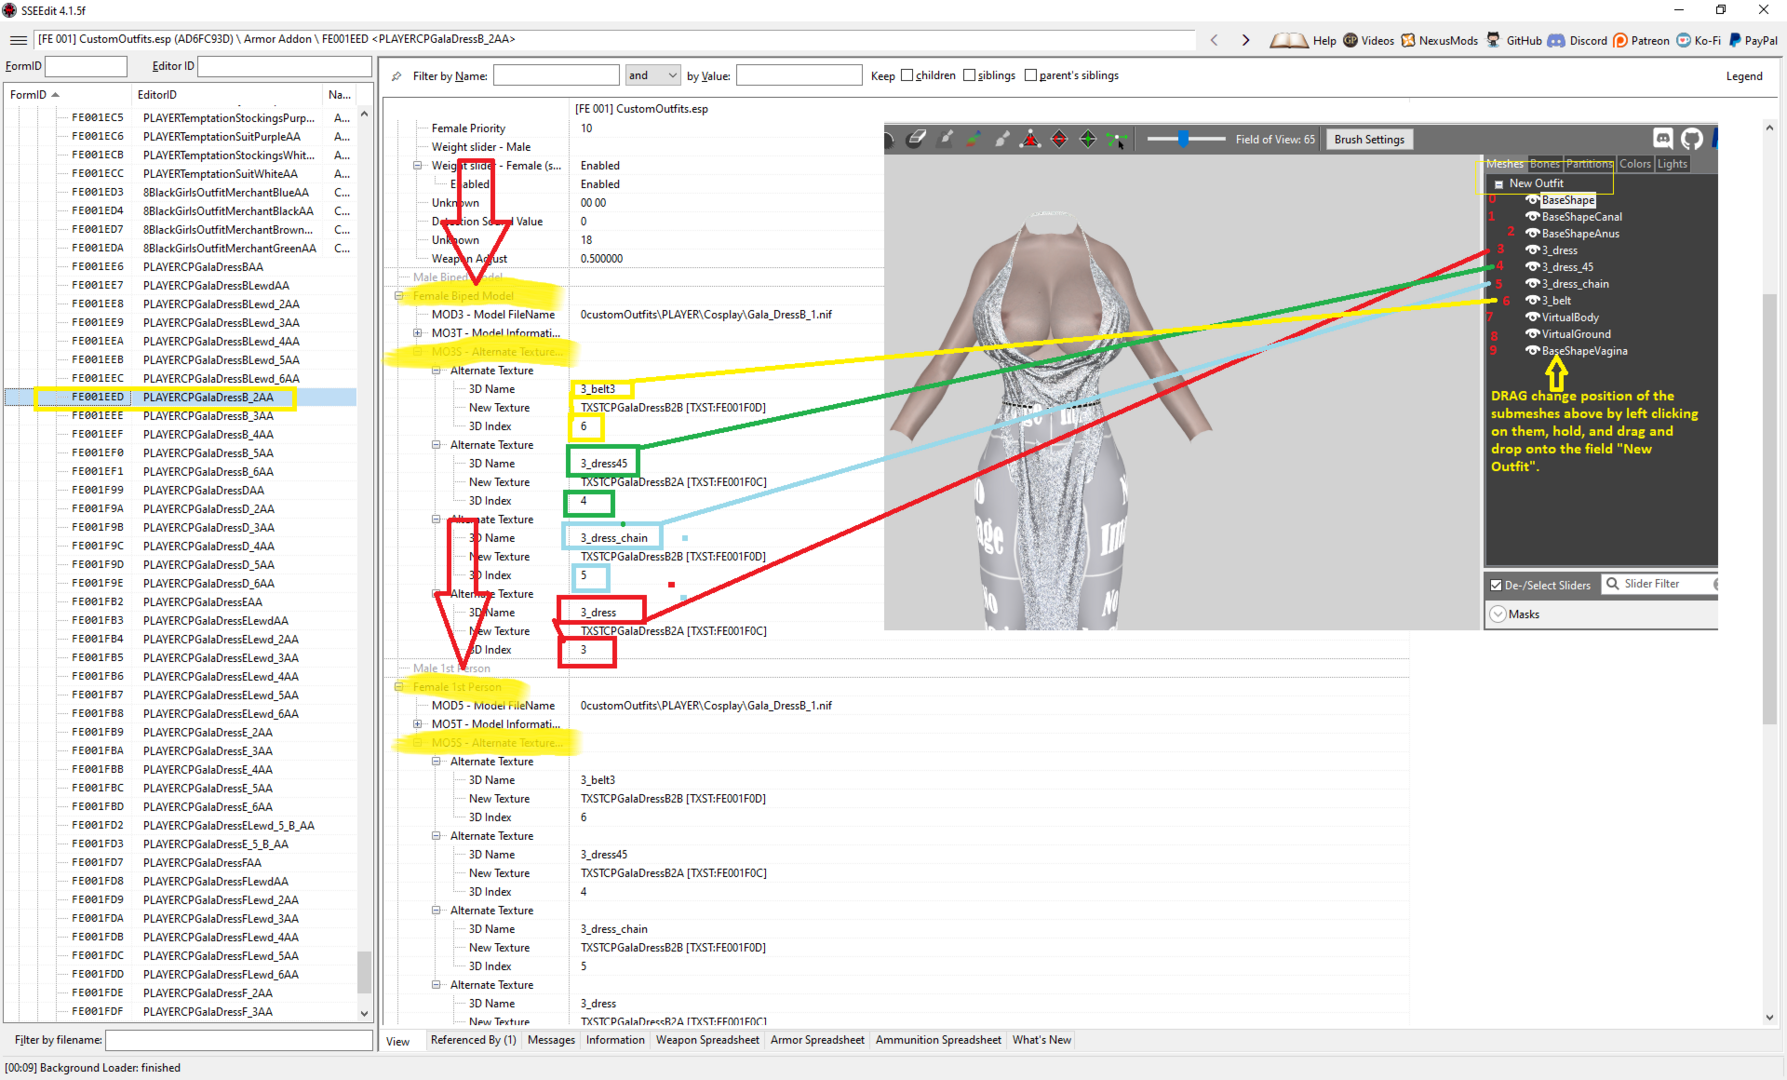1787x1080 pixels.
Task: Expand MO3T - Model Information node
Action: [x=418, y=333]
